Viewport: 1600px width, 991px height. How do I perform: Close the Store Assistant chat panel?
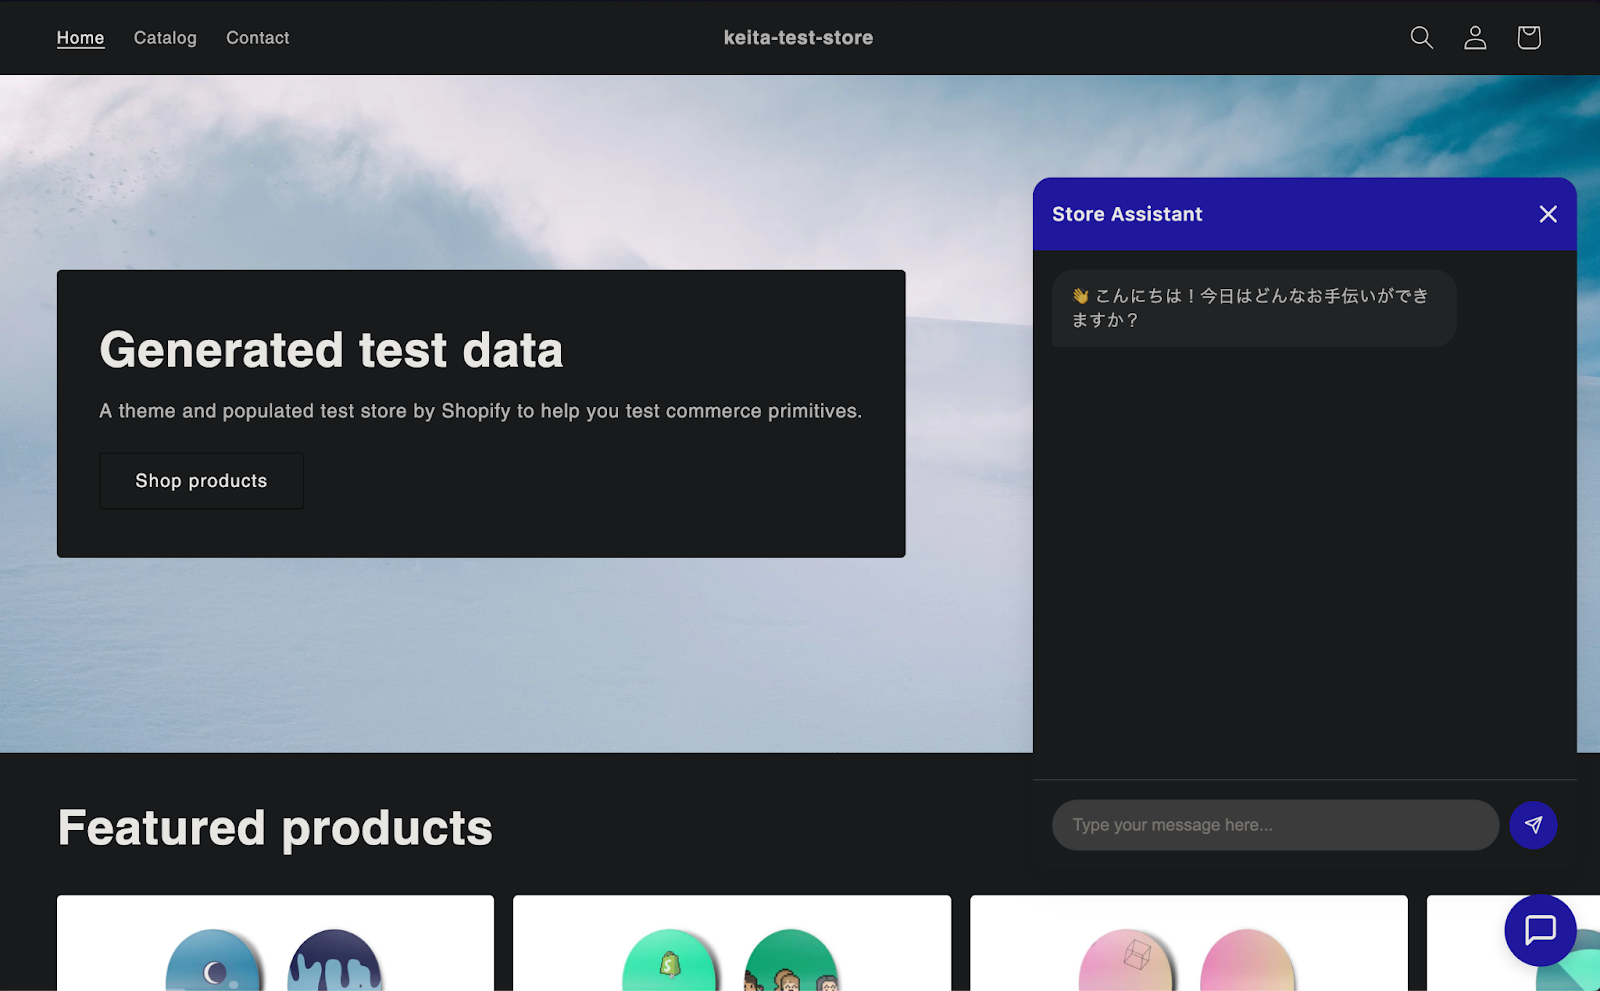click(x=1548, y=214)
